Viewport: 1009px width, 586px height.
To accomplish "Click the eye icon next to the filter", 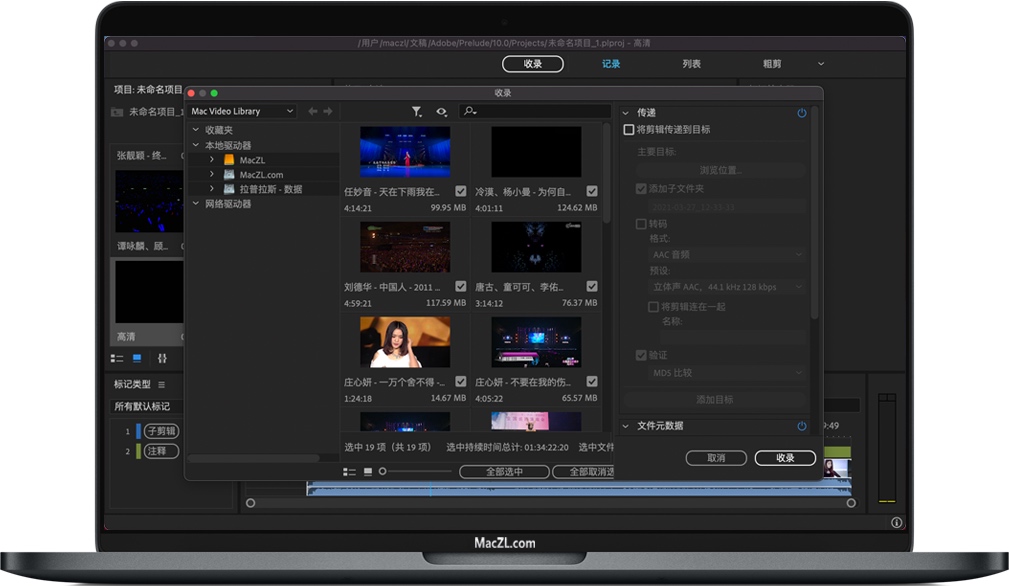I will coord(441,111).
